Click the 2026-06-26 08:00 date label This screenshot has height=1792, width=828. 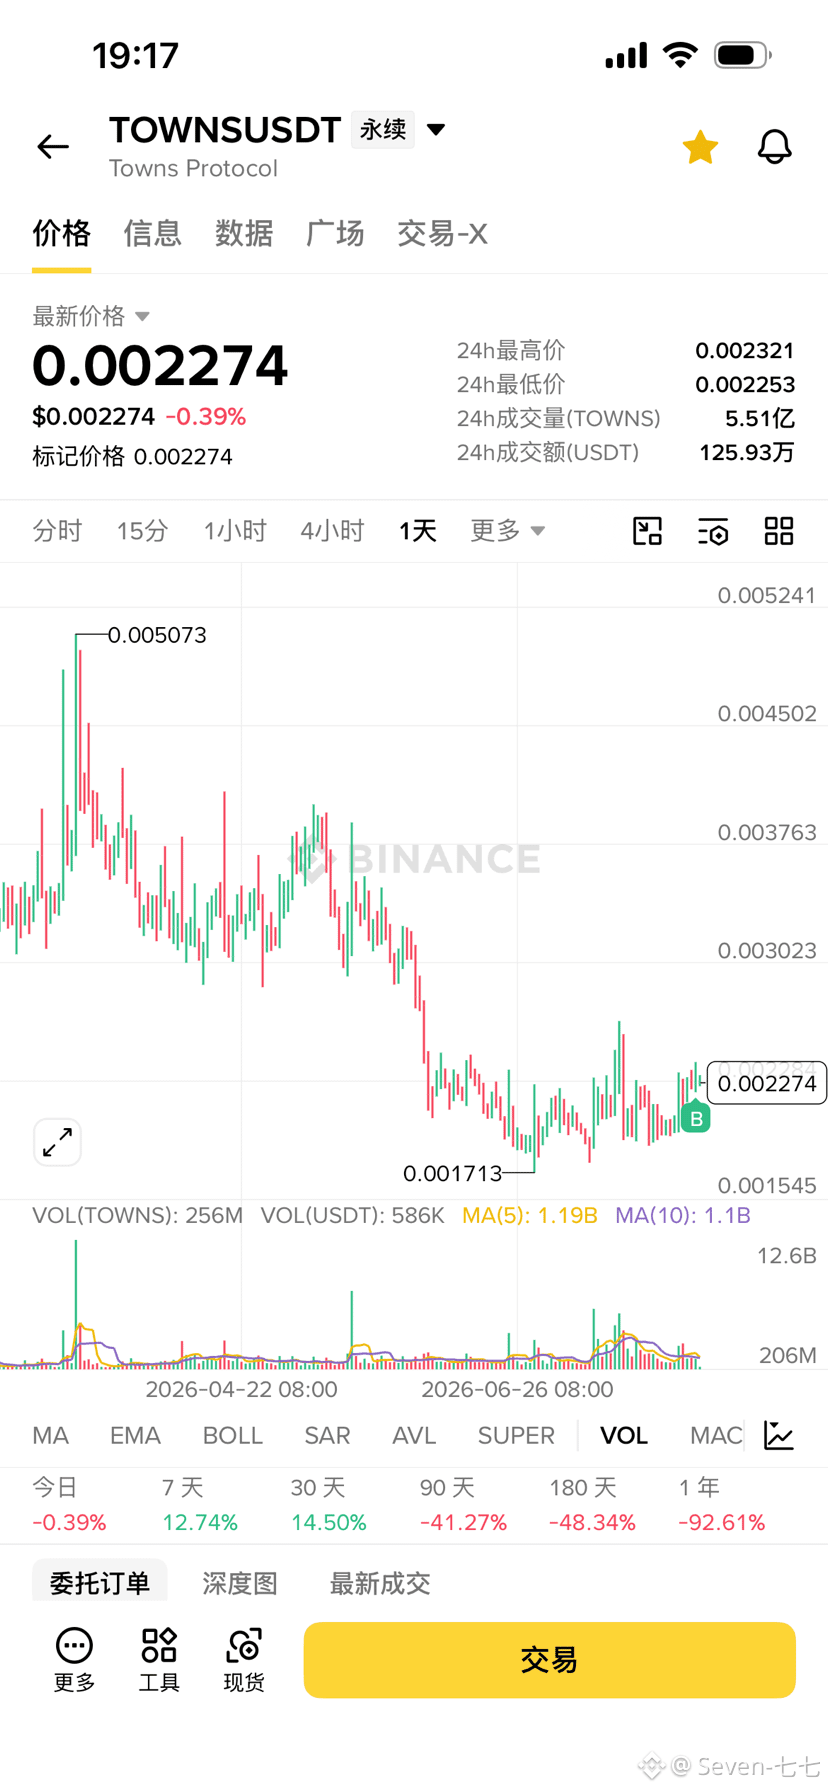(x=517, y=1389)
